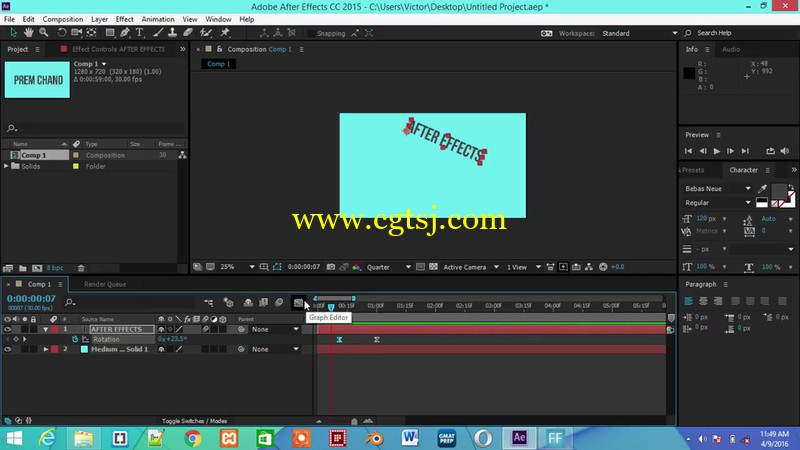Viewport: 800px width, 450px height.
Task: Open the viewer magnification 25% dropdown
Action: point(237,267)
